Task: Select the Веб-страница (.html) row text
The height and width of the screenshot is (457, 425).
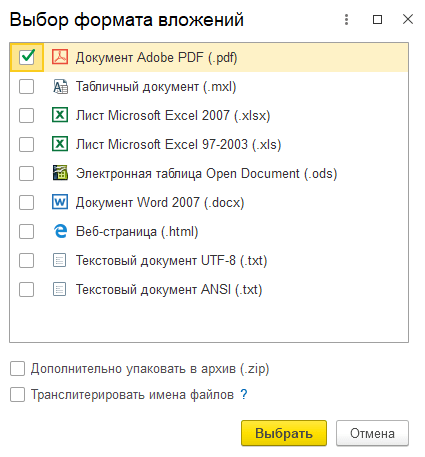Action: [137, 231]
